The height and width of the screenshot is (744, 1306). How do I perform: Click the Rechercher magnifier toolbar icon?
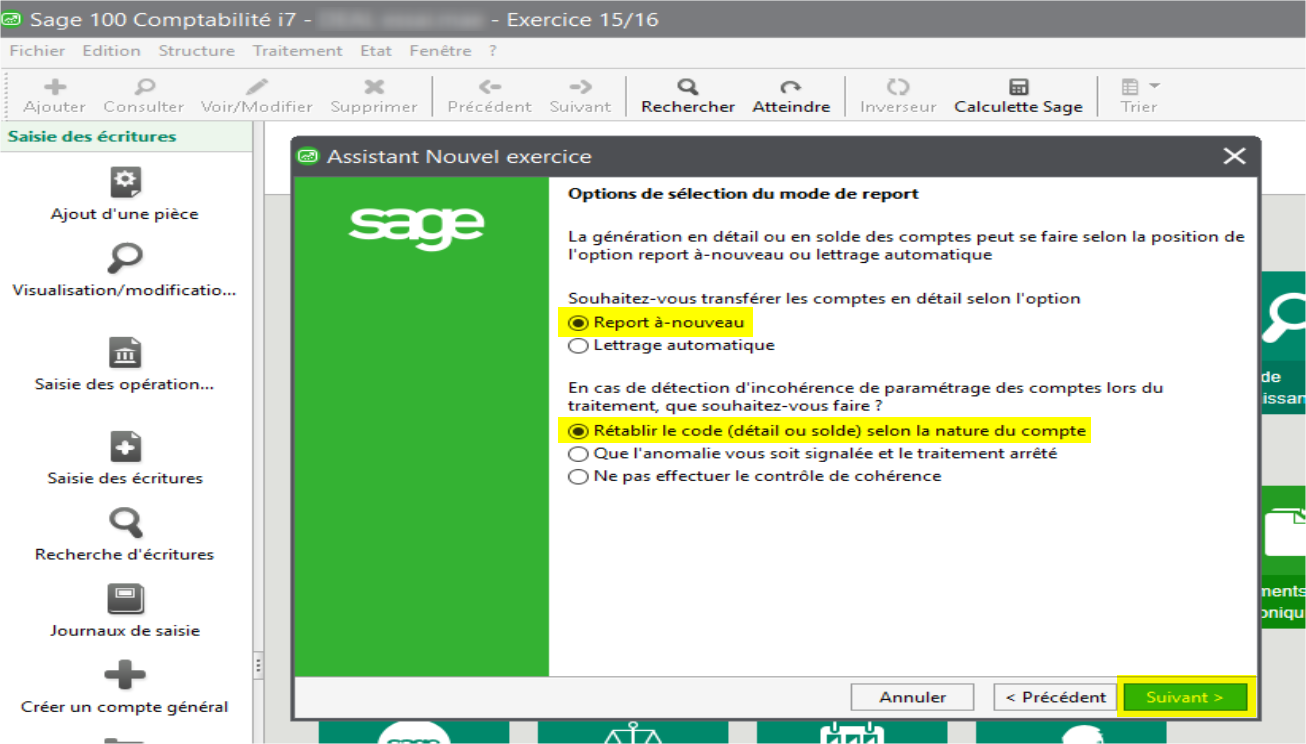pos(688,88)
